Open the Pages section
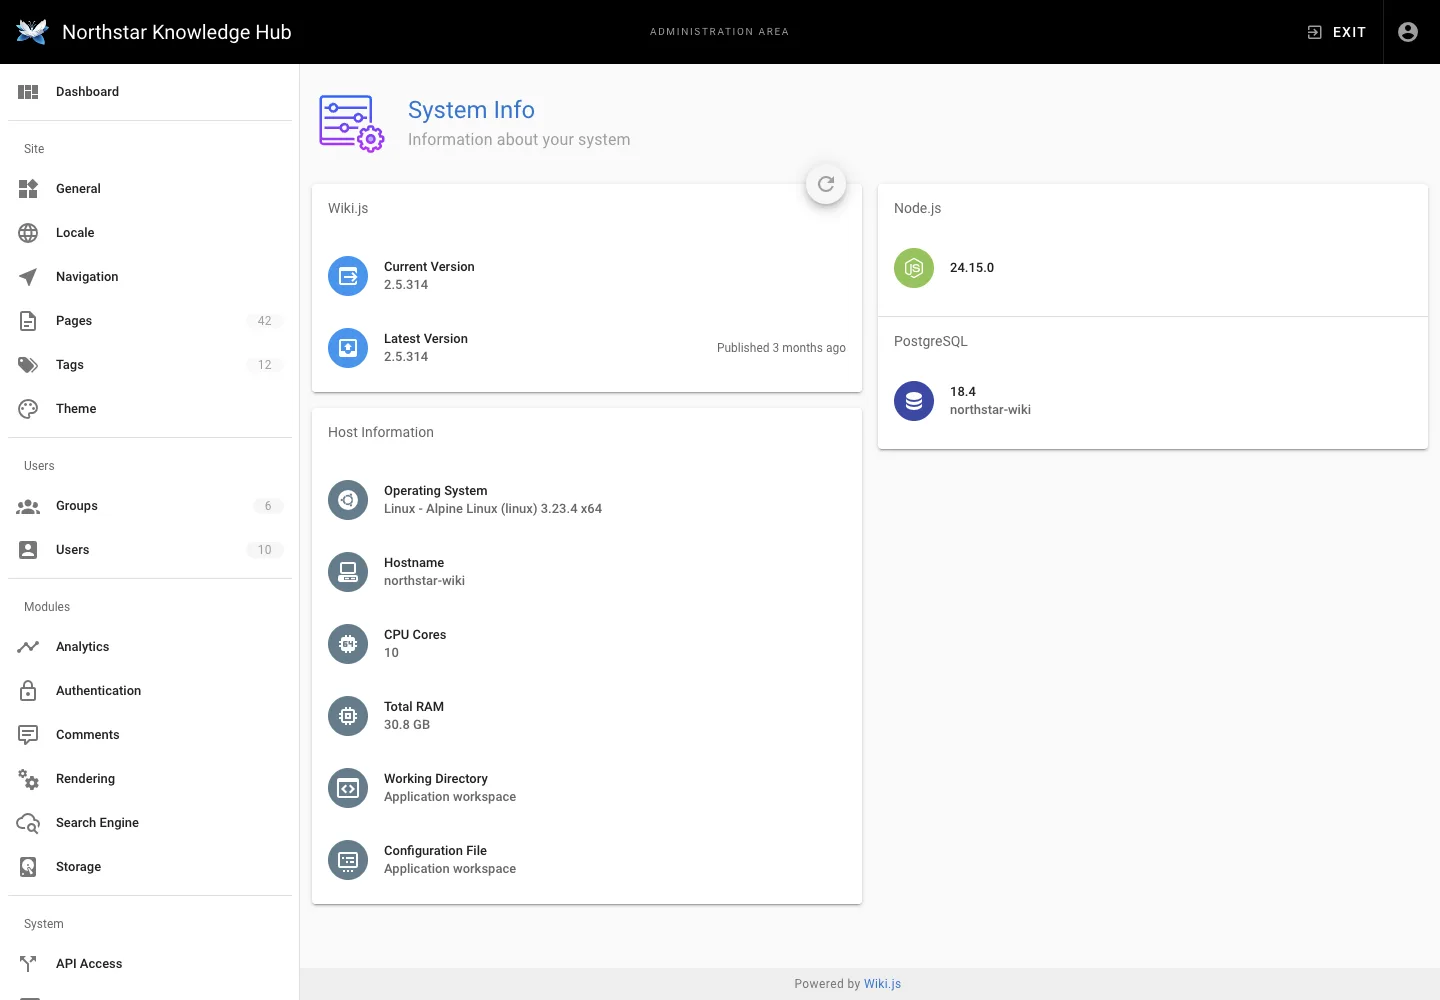 click(x=150, y=321)
